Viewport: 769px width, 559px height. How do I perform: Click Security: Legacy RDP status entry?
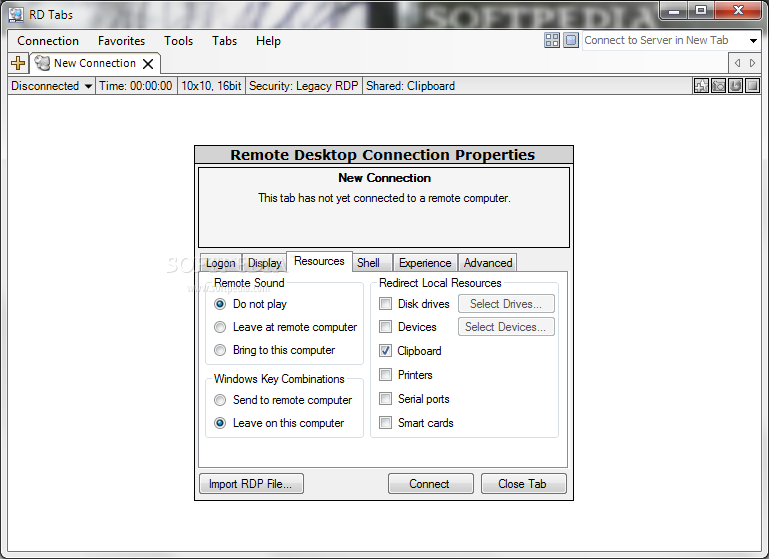click(304, 86)
